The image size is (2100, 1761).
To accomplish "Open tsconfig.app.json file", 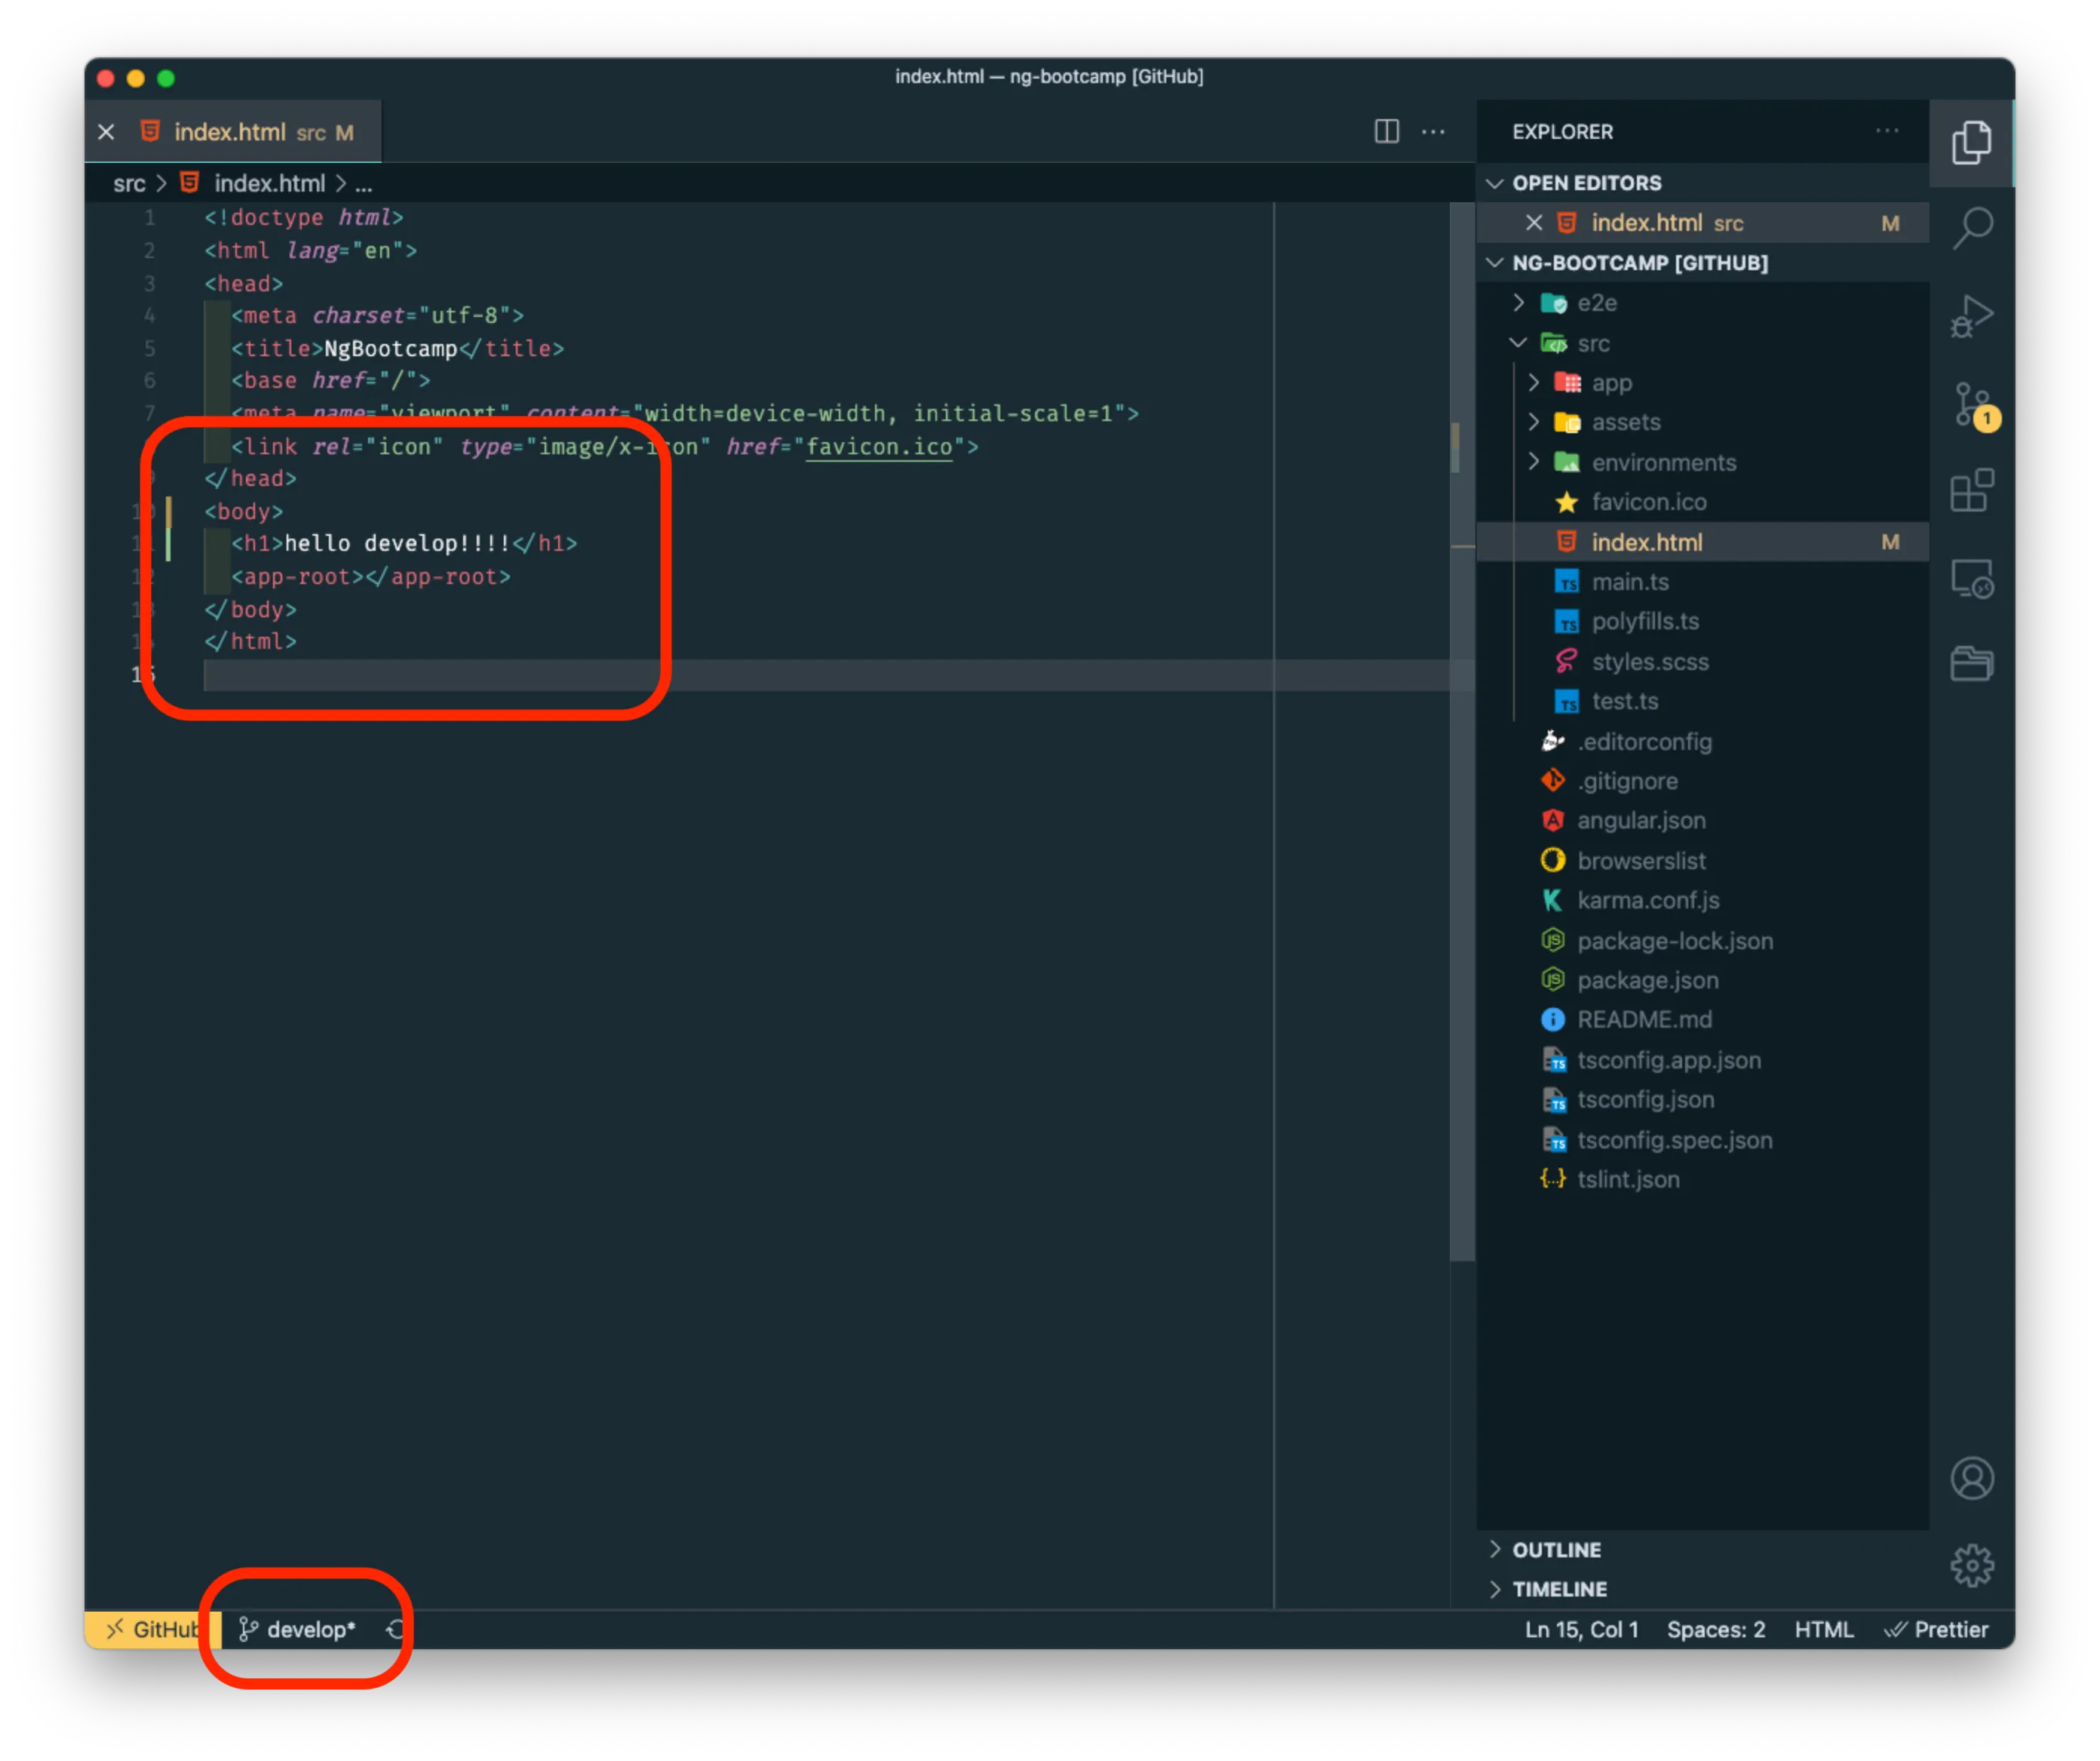I will pyautogui.click(x=1702, y=1060).
